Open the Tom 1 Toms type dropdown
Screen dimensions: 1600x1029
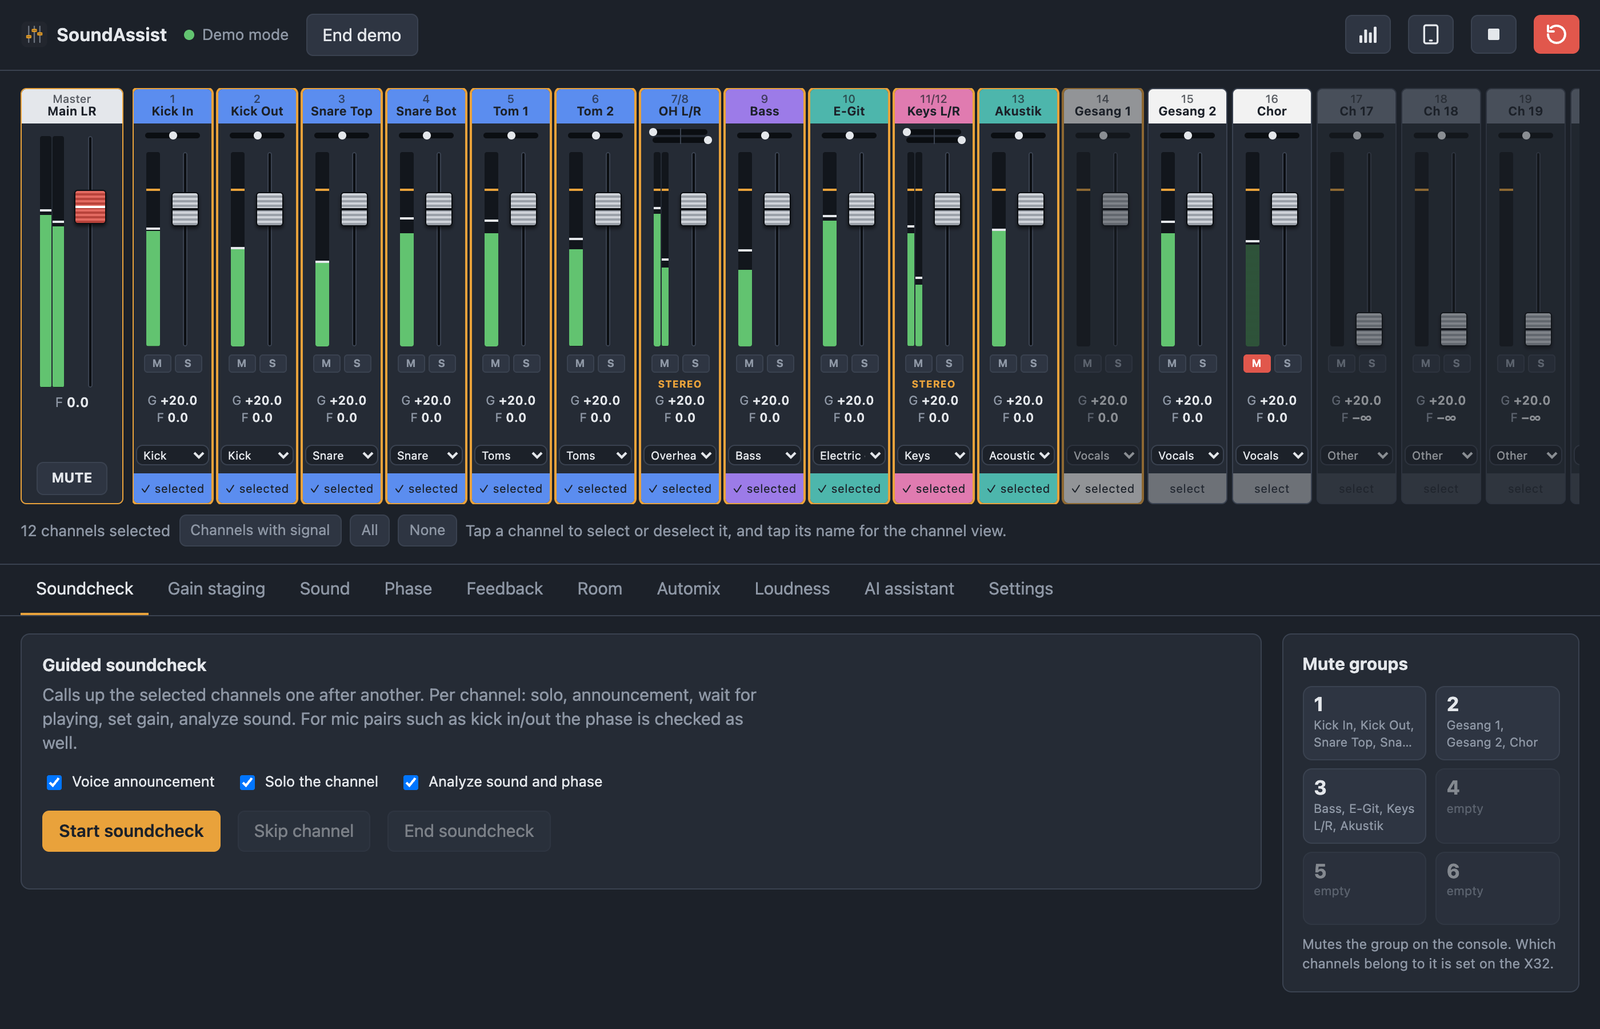[x=511, y=456]
